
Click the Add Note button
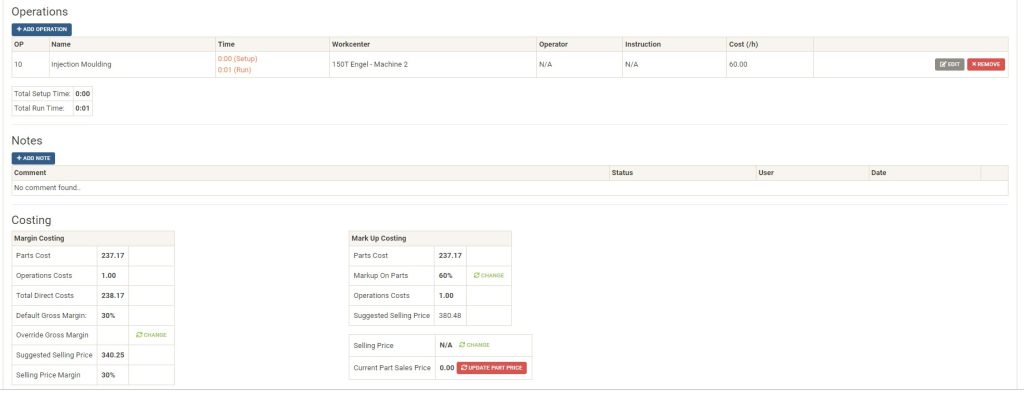33,158
